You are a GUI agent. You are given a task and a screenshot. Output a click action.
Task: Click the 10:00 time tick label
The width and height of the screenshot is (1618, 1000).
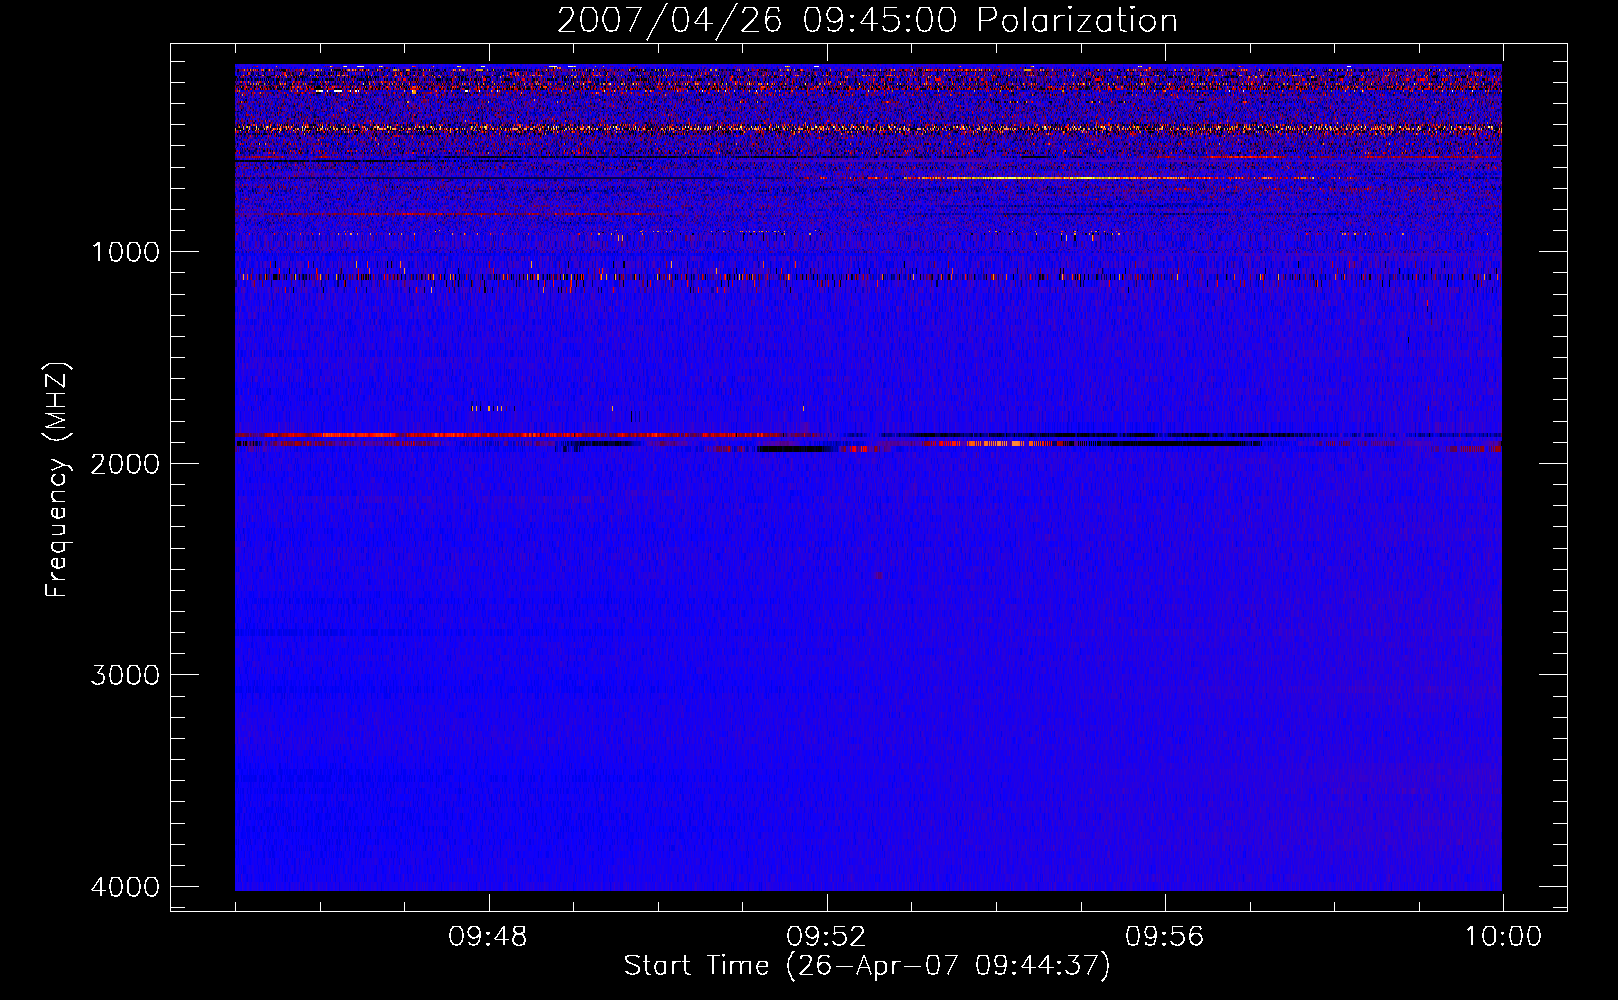[1503, 937]
